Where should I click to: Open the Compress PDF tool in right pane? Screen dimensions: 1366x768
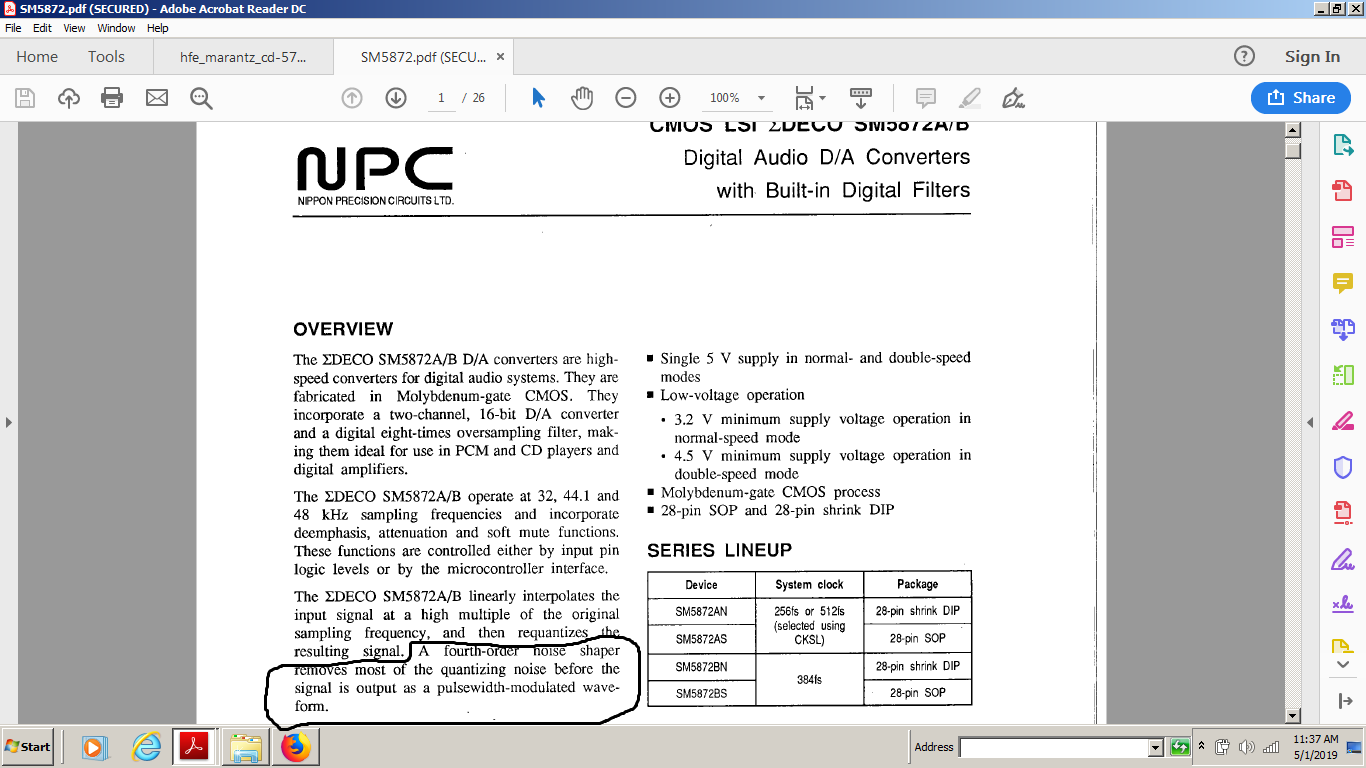(1343, 513)
